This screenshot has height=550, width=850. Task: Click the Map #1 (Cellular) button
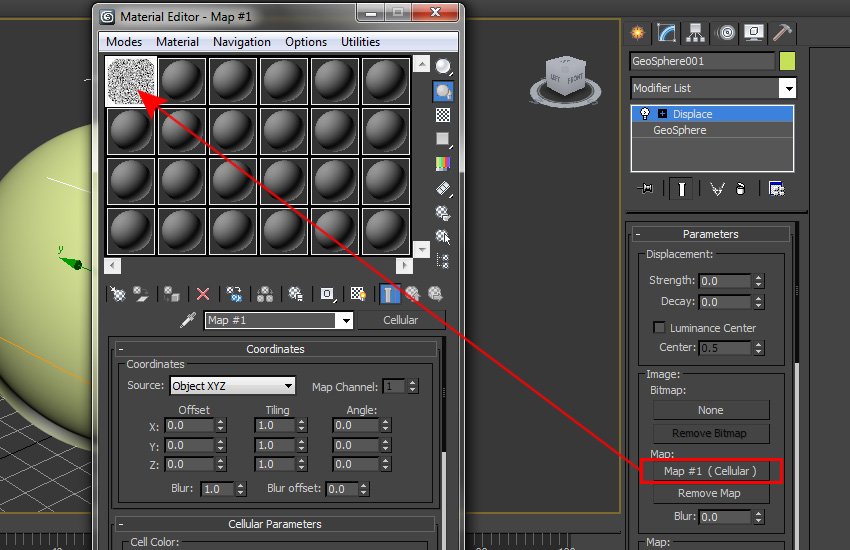tap(710, 470)
